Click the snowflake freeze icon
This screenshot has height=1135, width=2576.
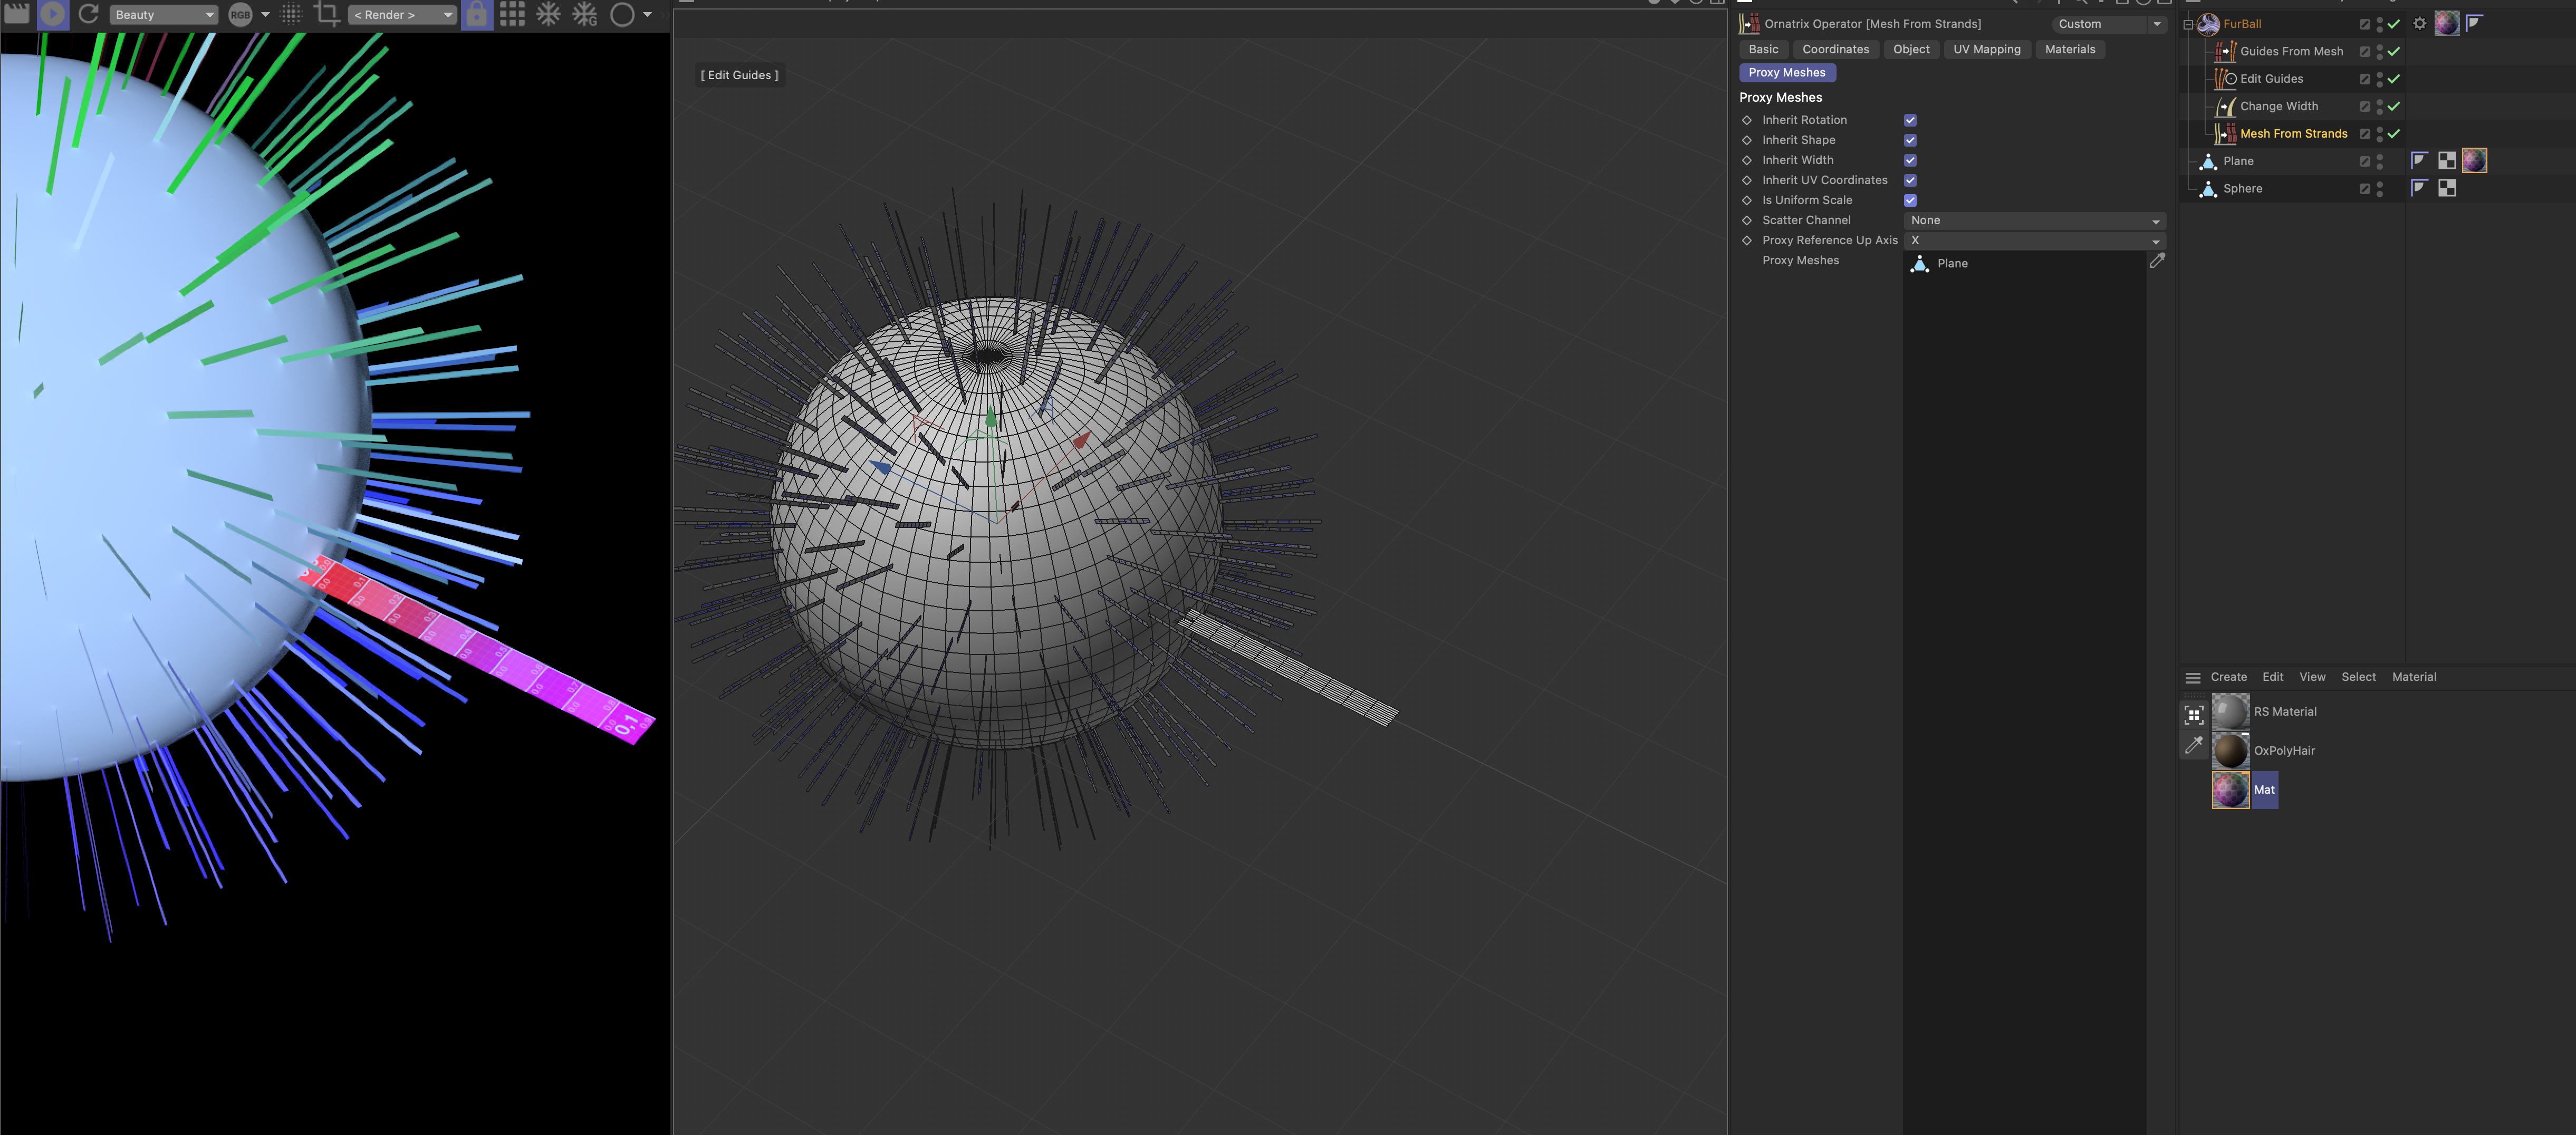tap(548, 14)
